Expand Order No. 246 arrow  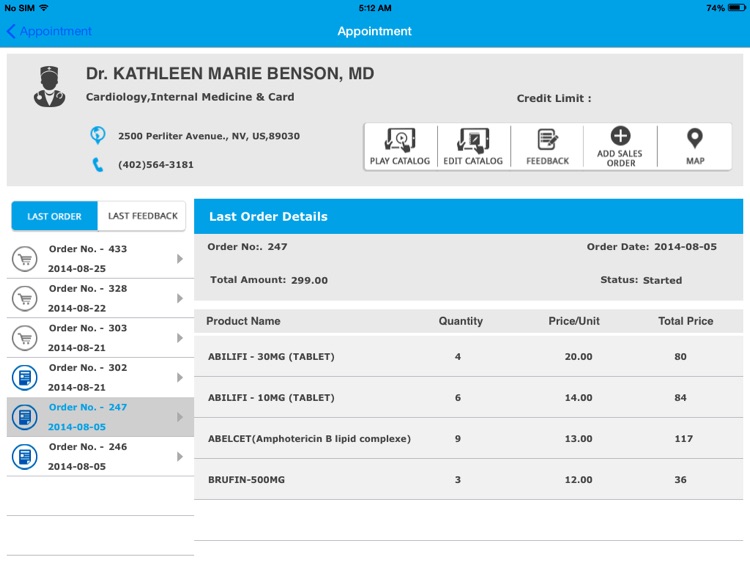[180, 456]
